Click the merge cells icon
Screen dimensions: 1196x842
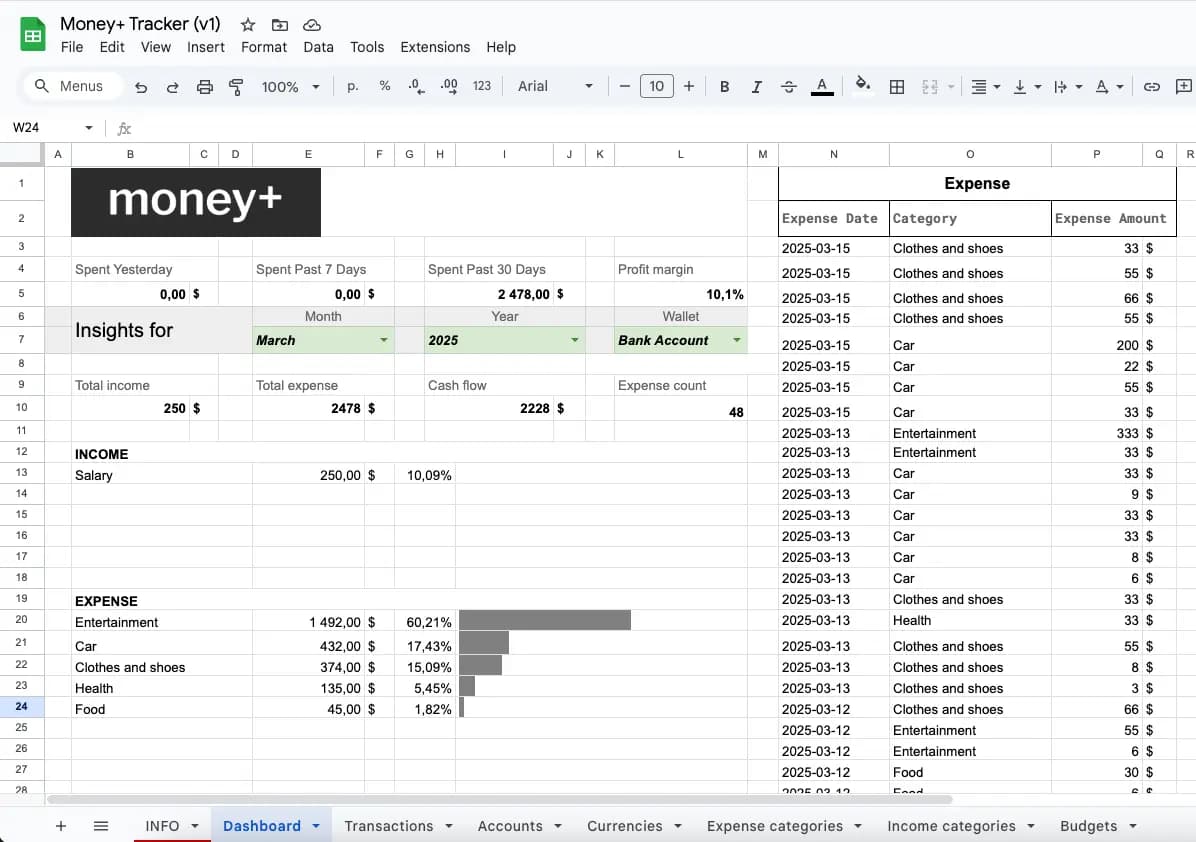[930, 87]
